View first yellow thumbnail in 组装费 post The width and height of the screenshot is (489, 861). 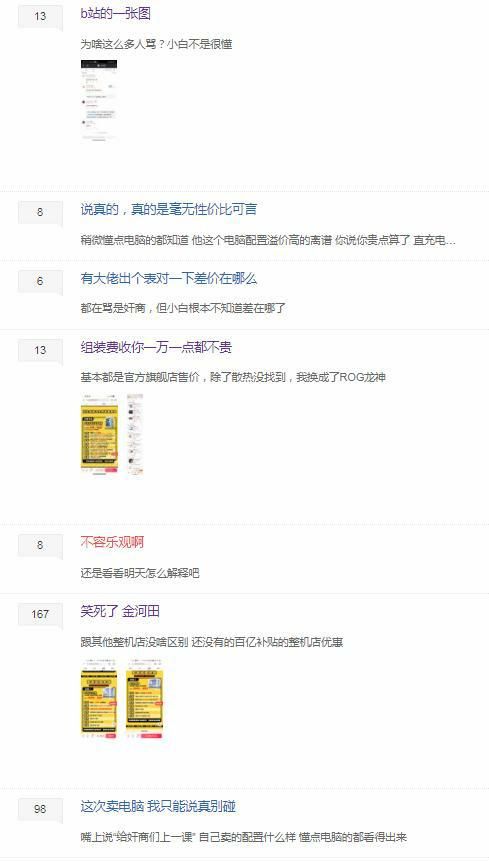coord(99,433)
